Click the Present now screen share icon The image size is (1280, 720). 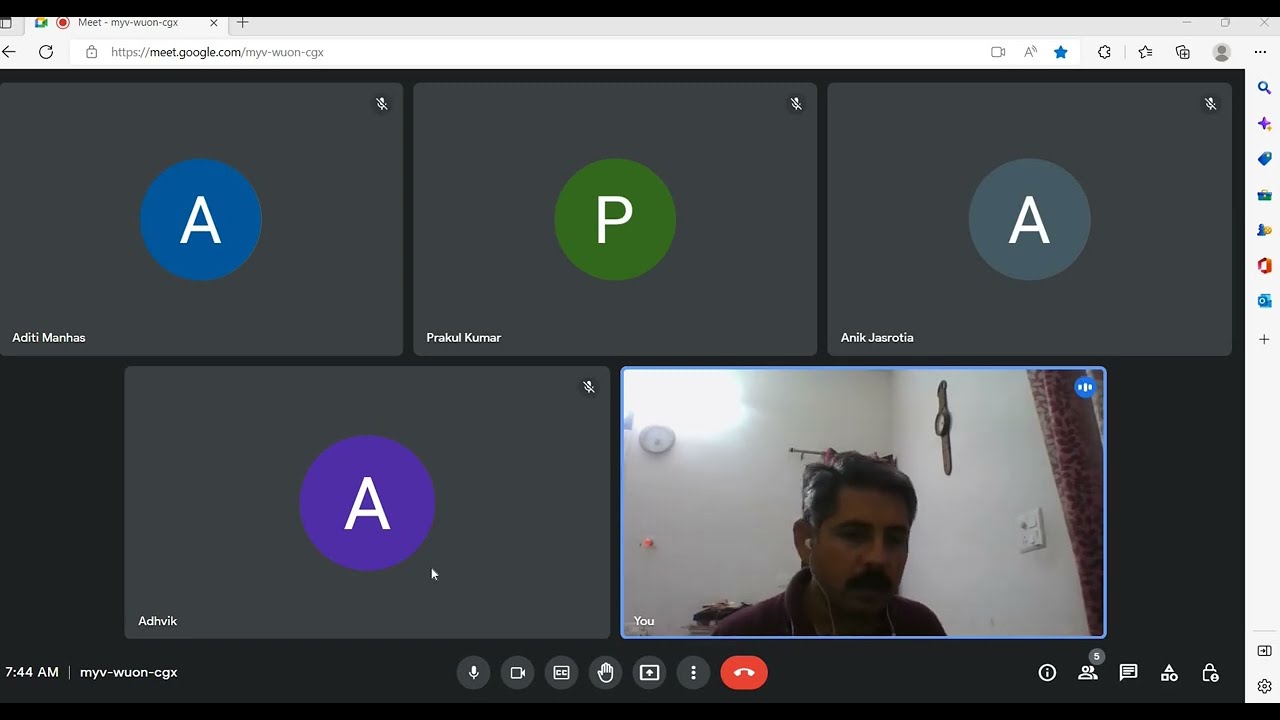click(x=650, y=673)
